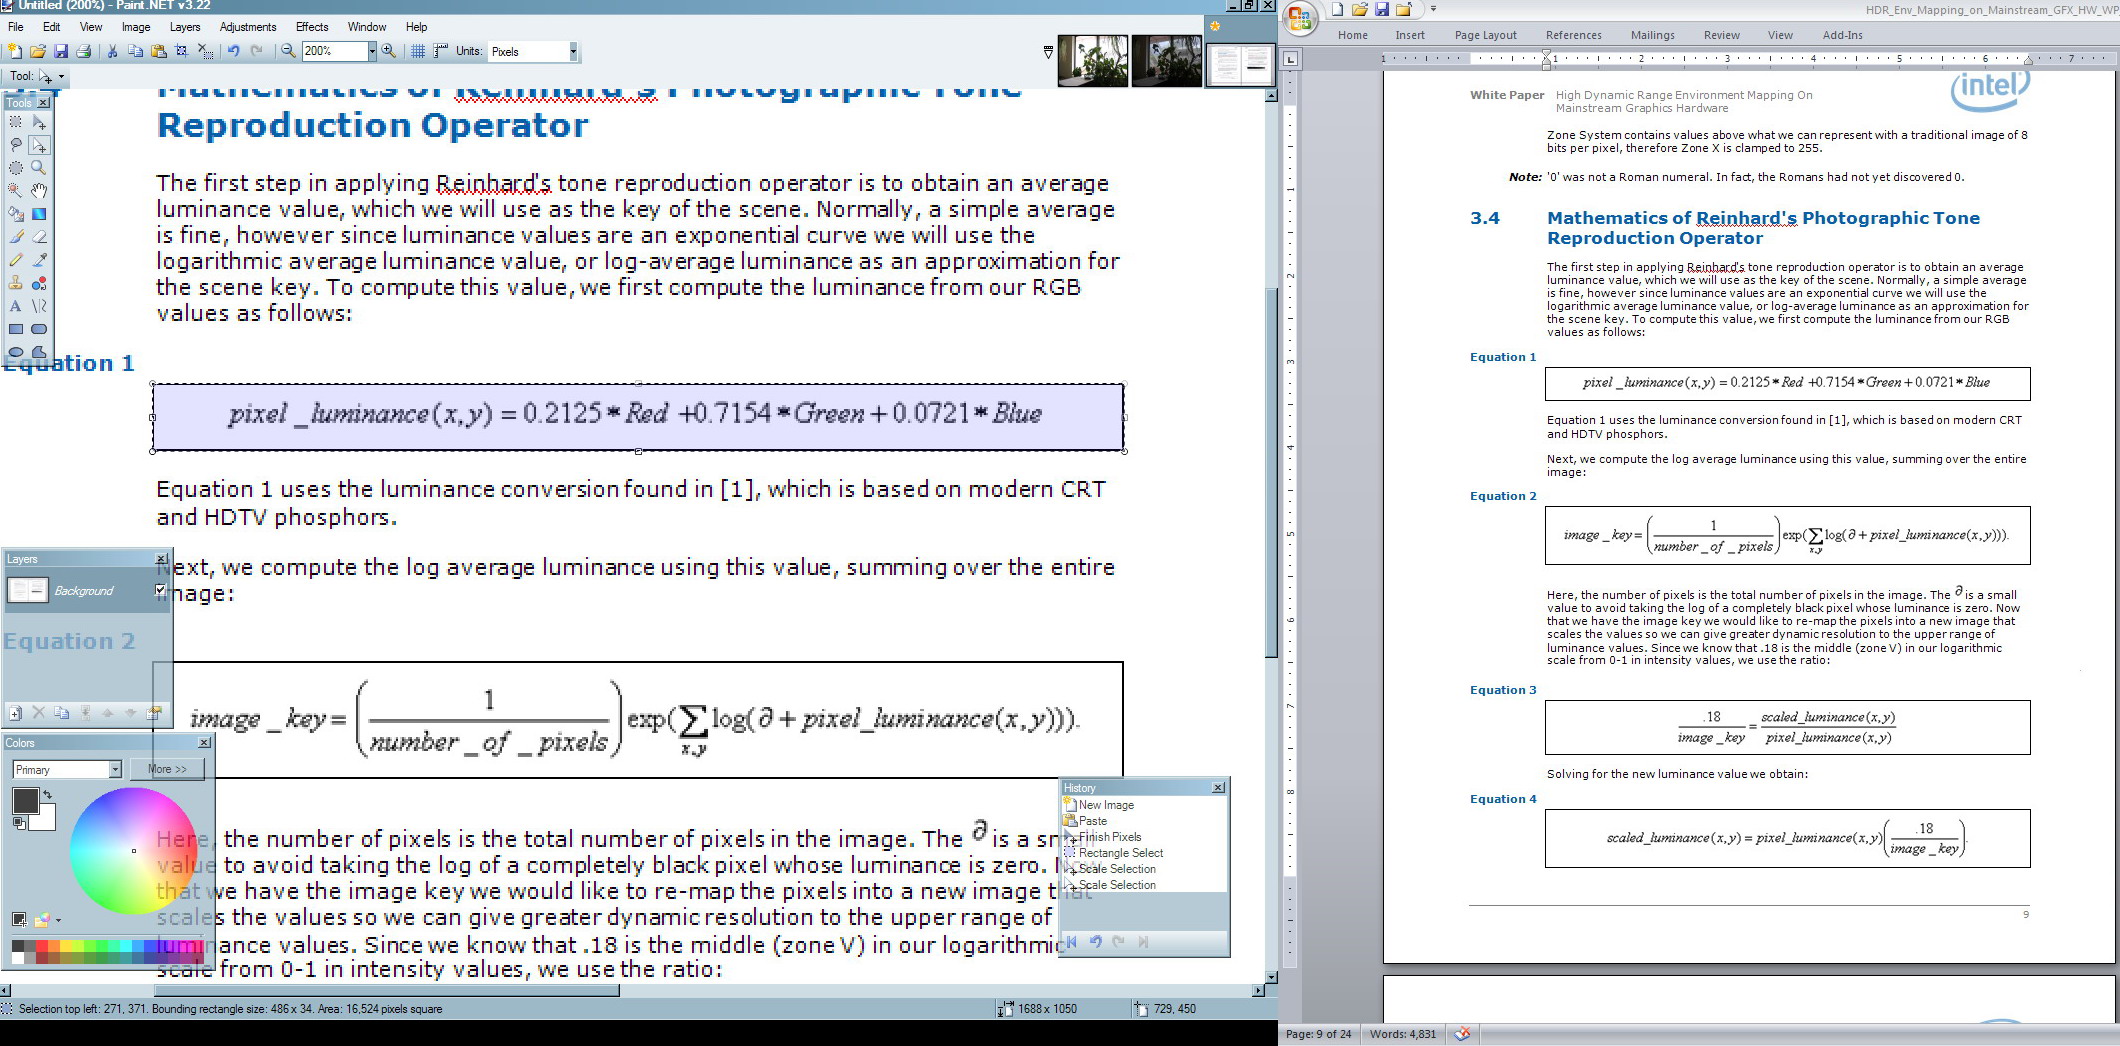Click the Cut scissors icon
This screenshot has height=1046, width=2120.
point(112,51)
